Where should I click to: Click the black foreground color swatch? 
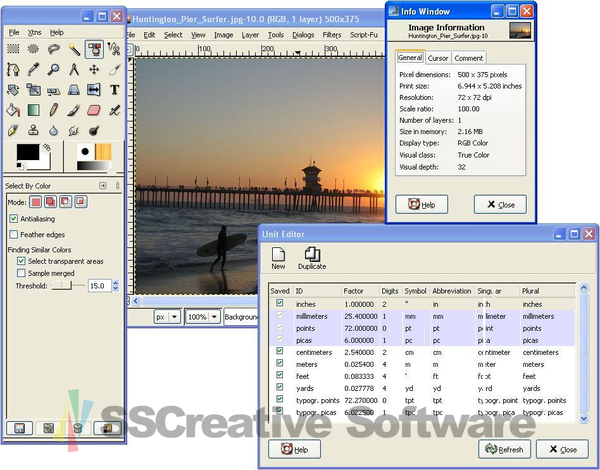[x=28, y=152]
